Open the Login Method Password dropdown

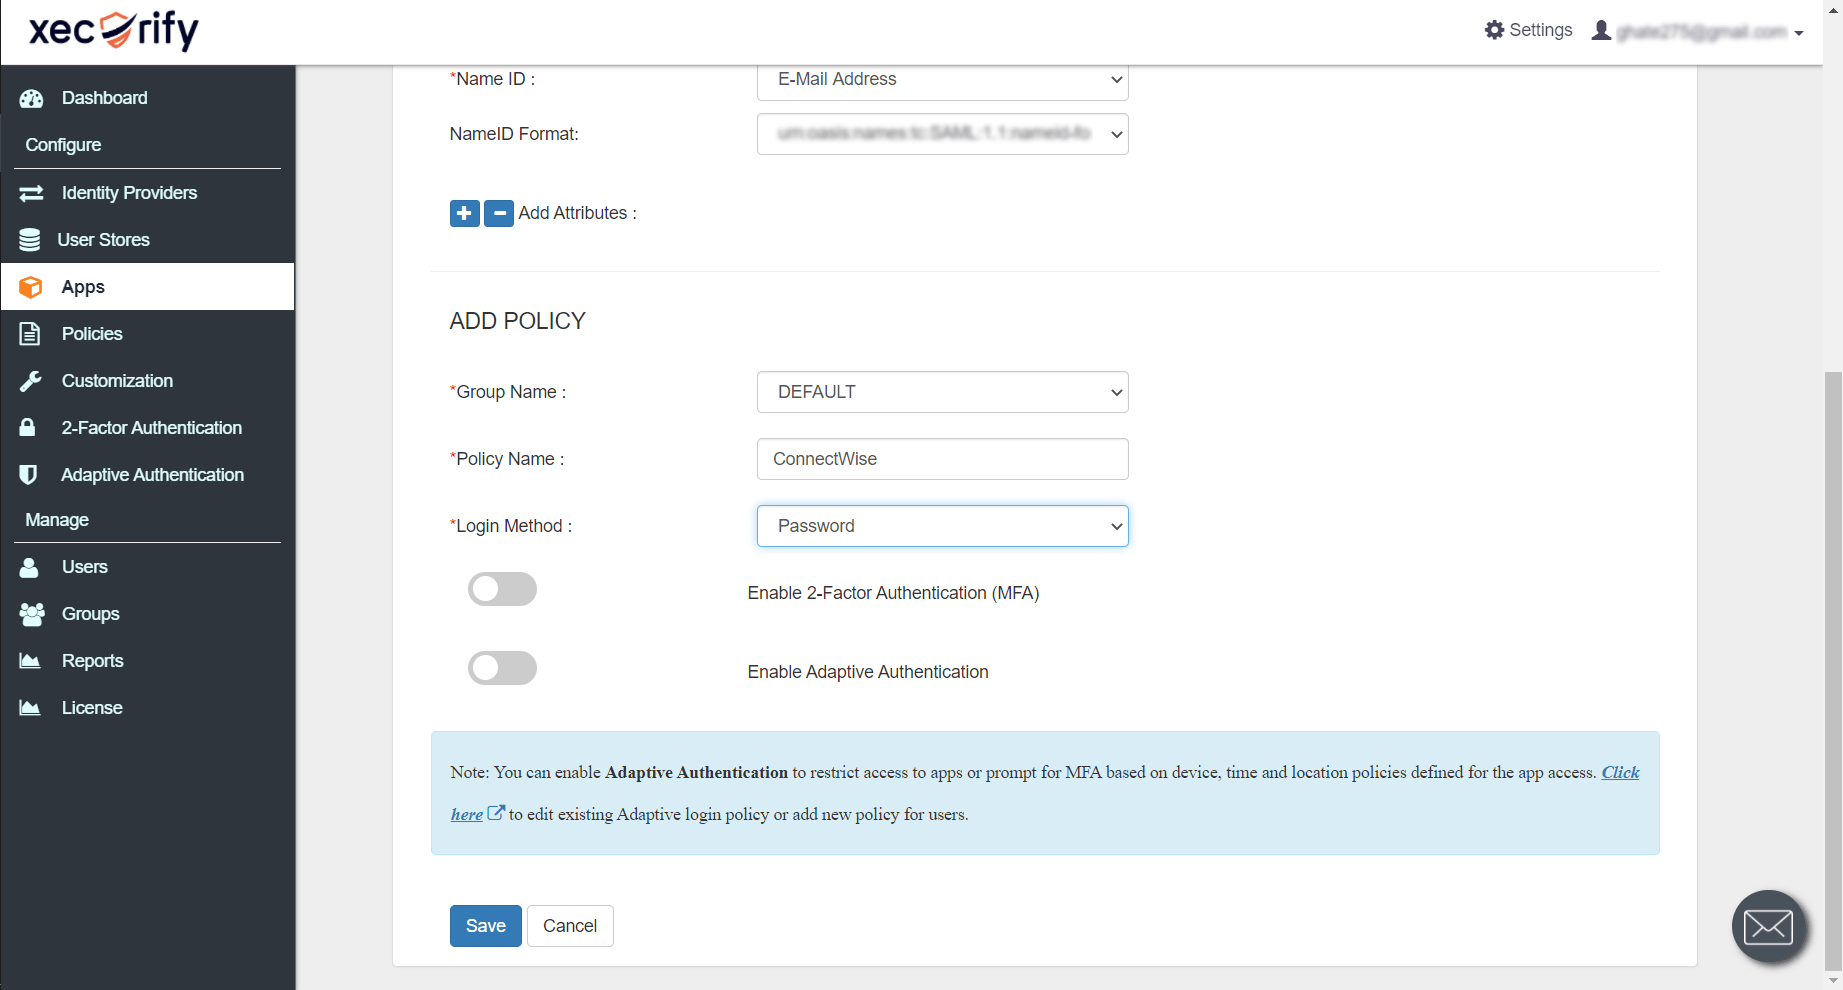point(943,526)
